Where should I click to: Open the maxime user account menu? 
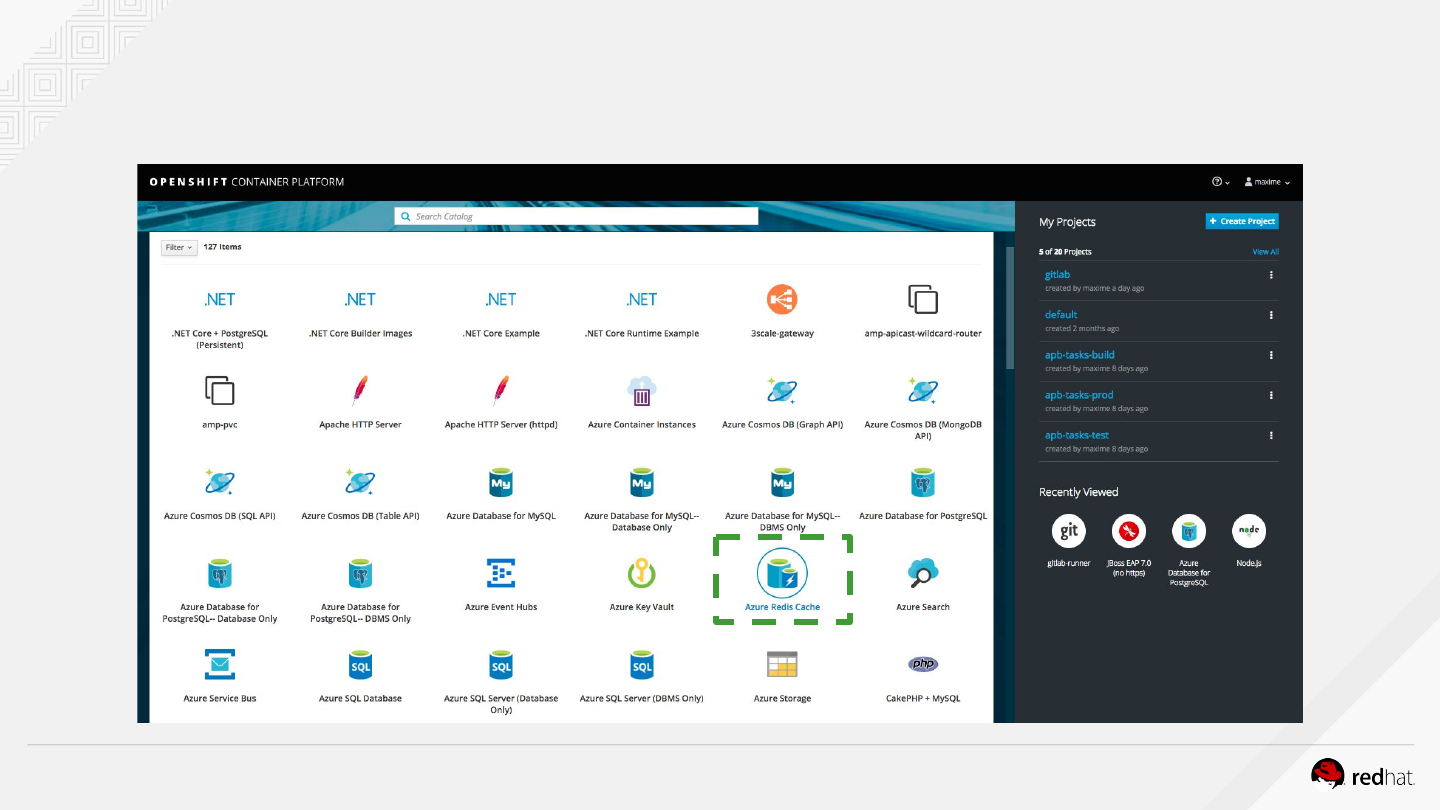pyautogui.click(x=1267, y=182)
